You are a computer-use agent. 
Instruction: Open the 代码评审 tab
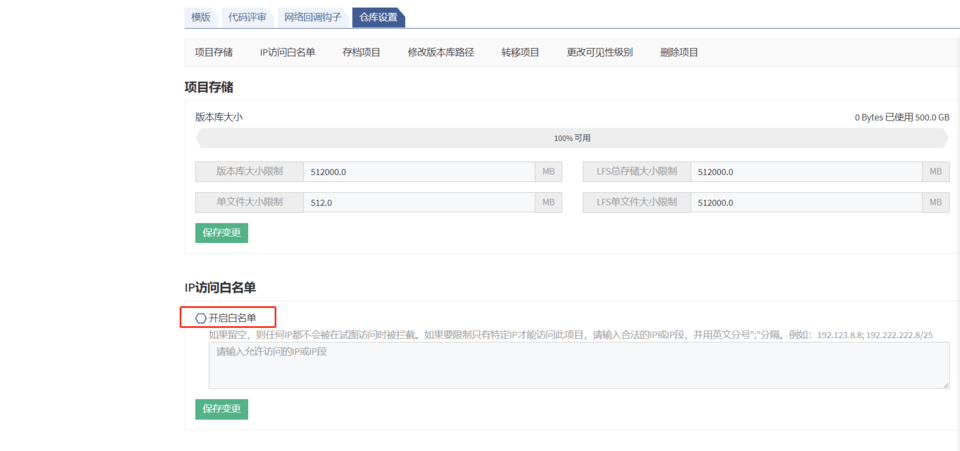click(247, 17)
